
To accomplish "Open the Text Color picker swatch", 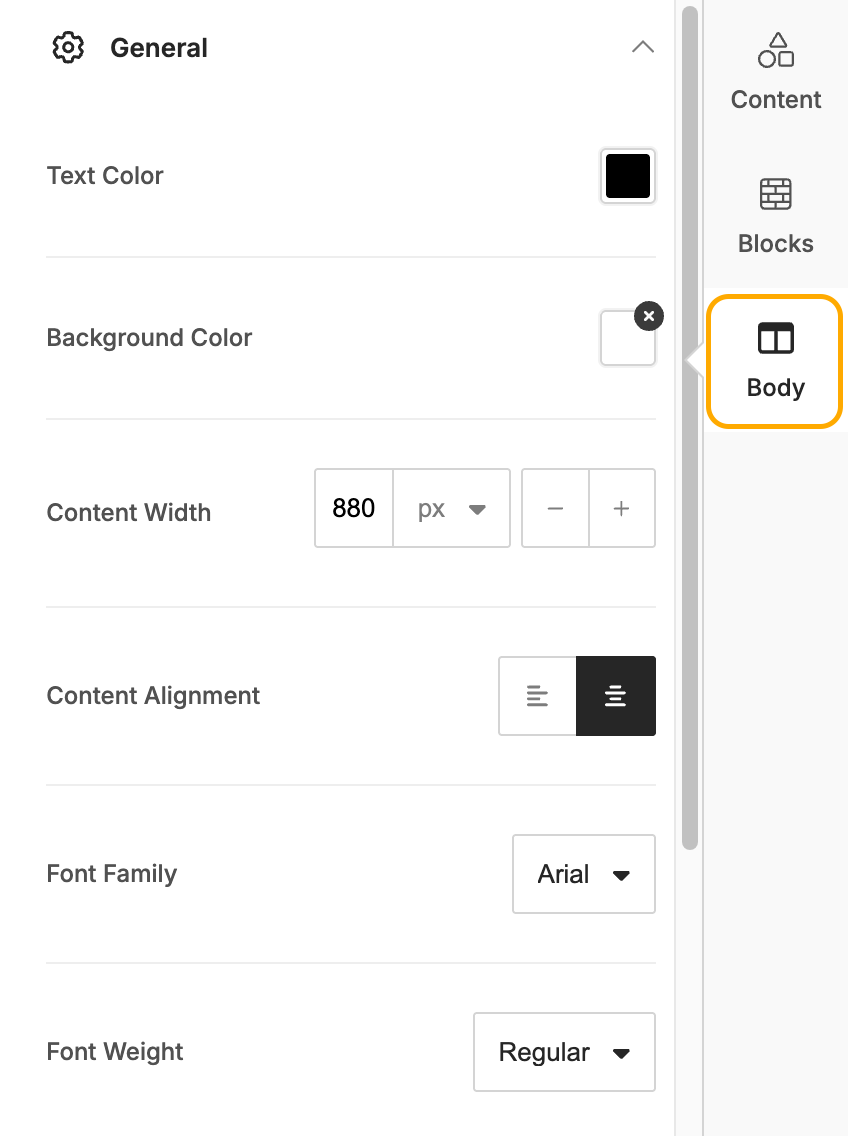I will click(x=627, y=176).
